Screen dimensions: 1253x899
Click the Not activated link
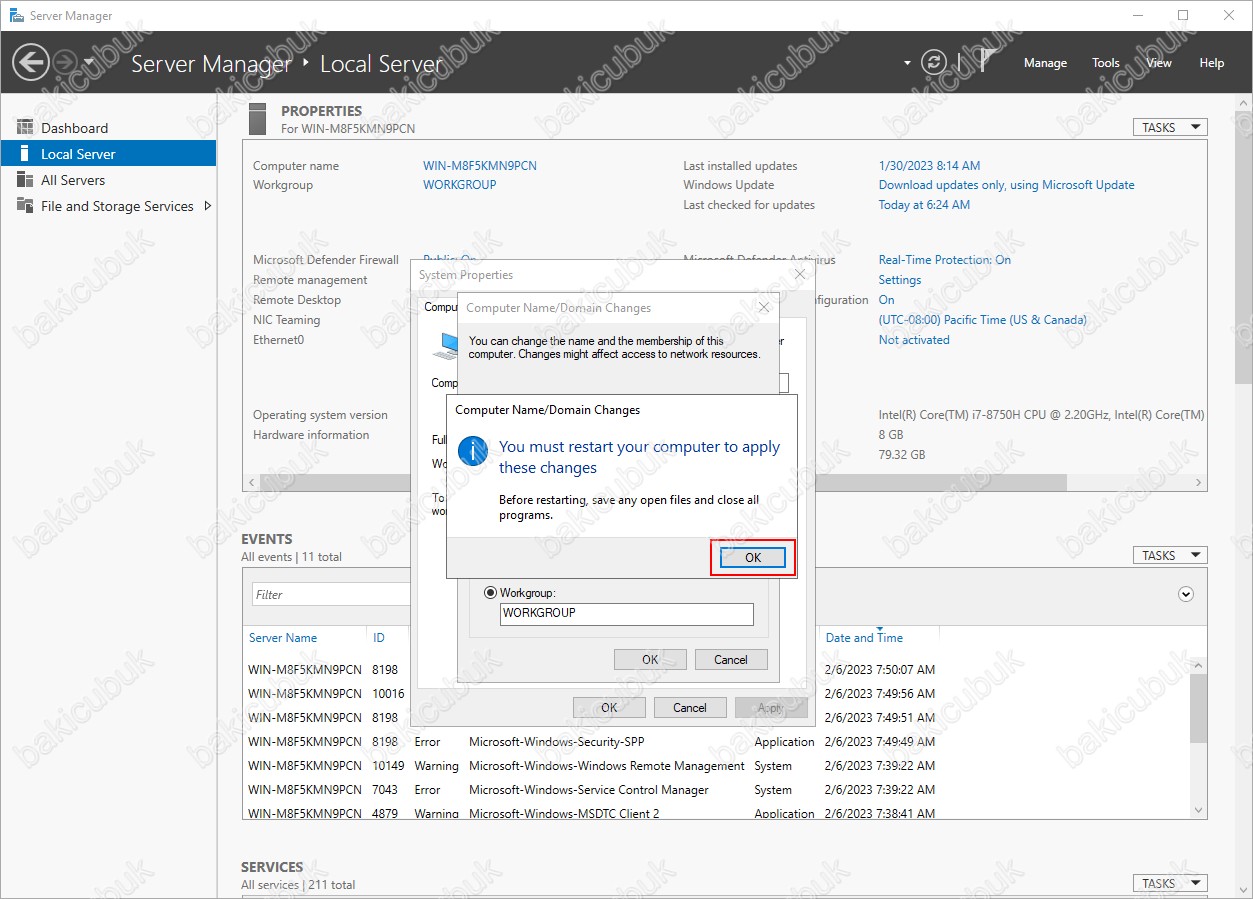coord(914,340)
